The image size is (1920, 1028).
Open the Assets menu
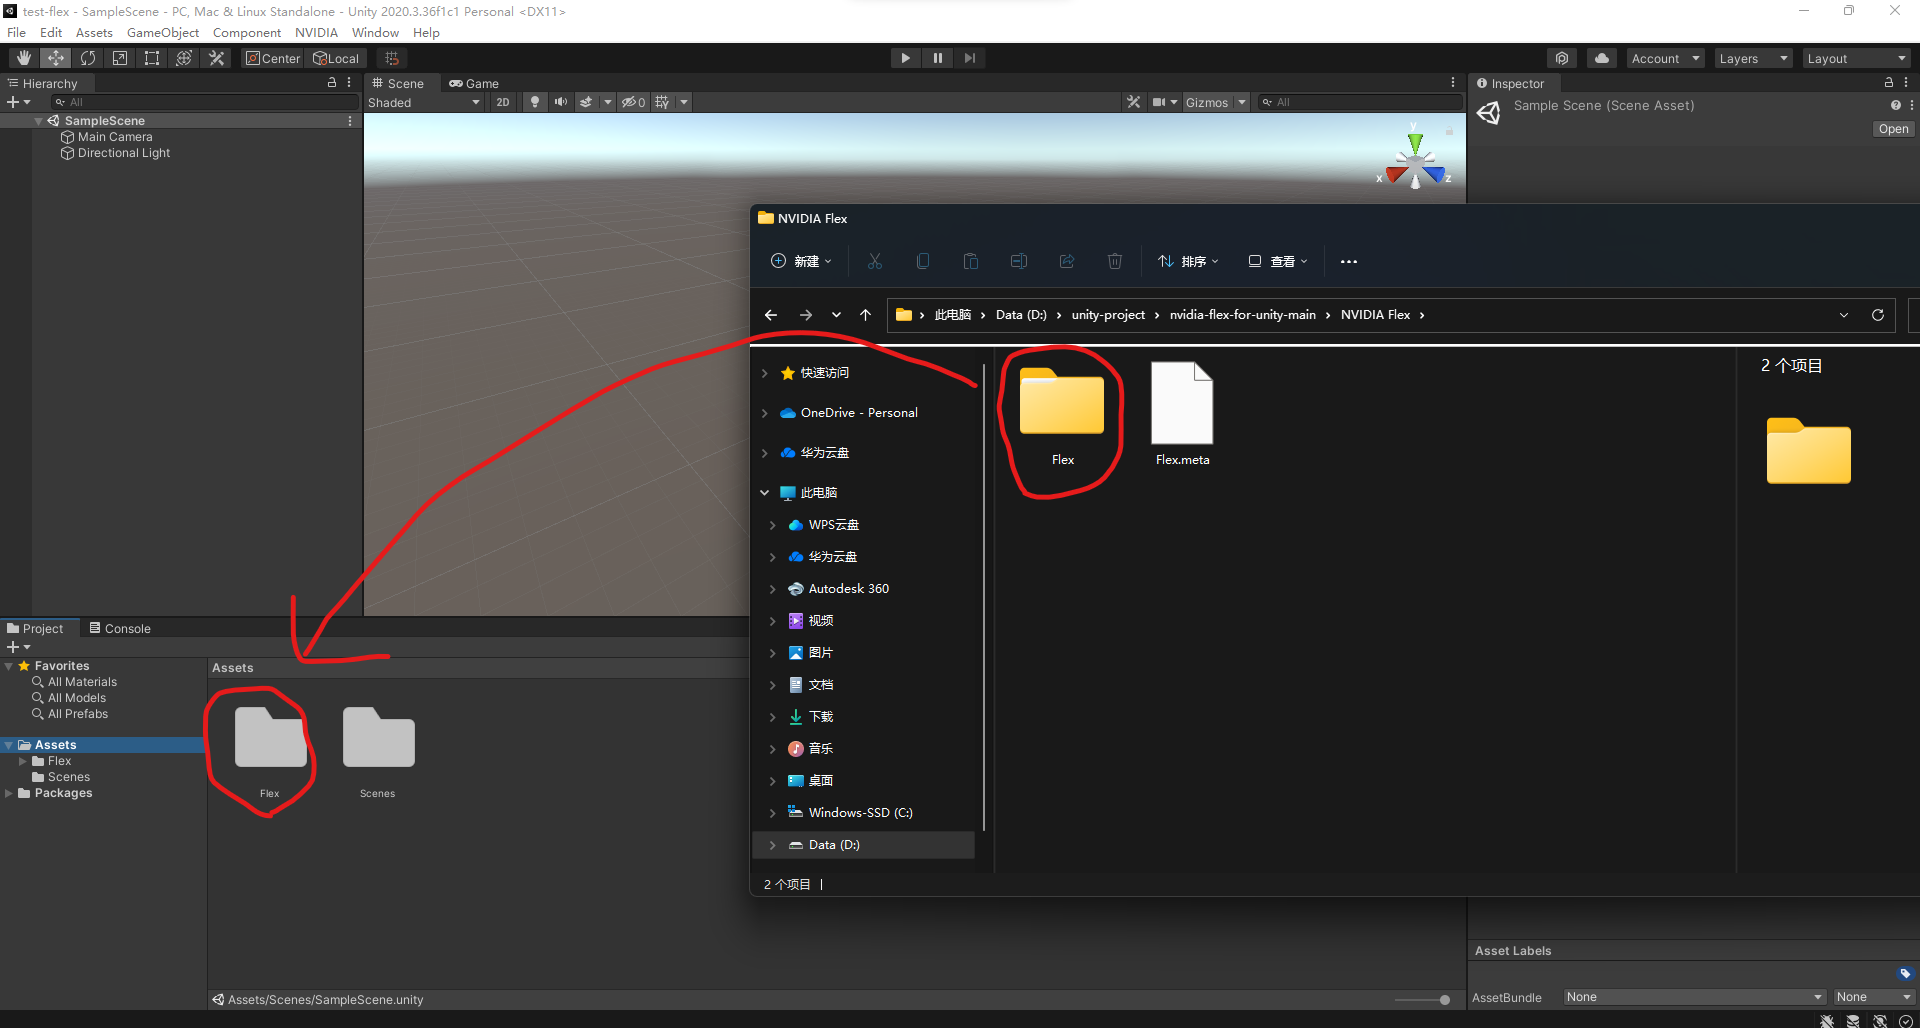coord(94,32)
